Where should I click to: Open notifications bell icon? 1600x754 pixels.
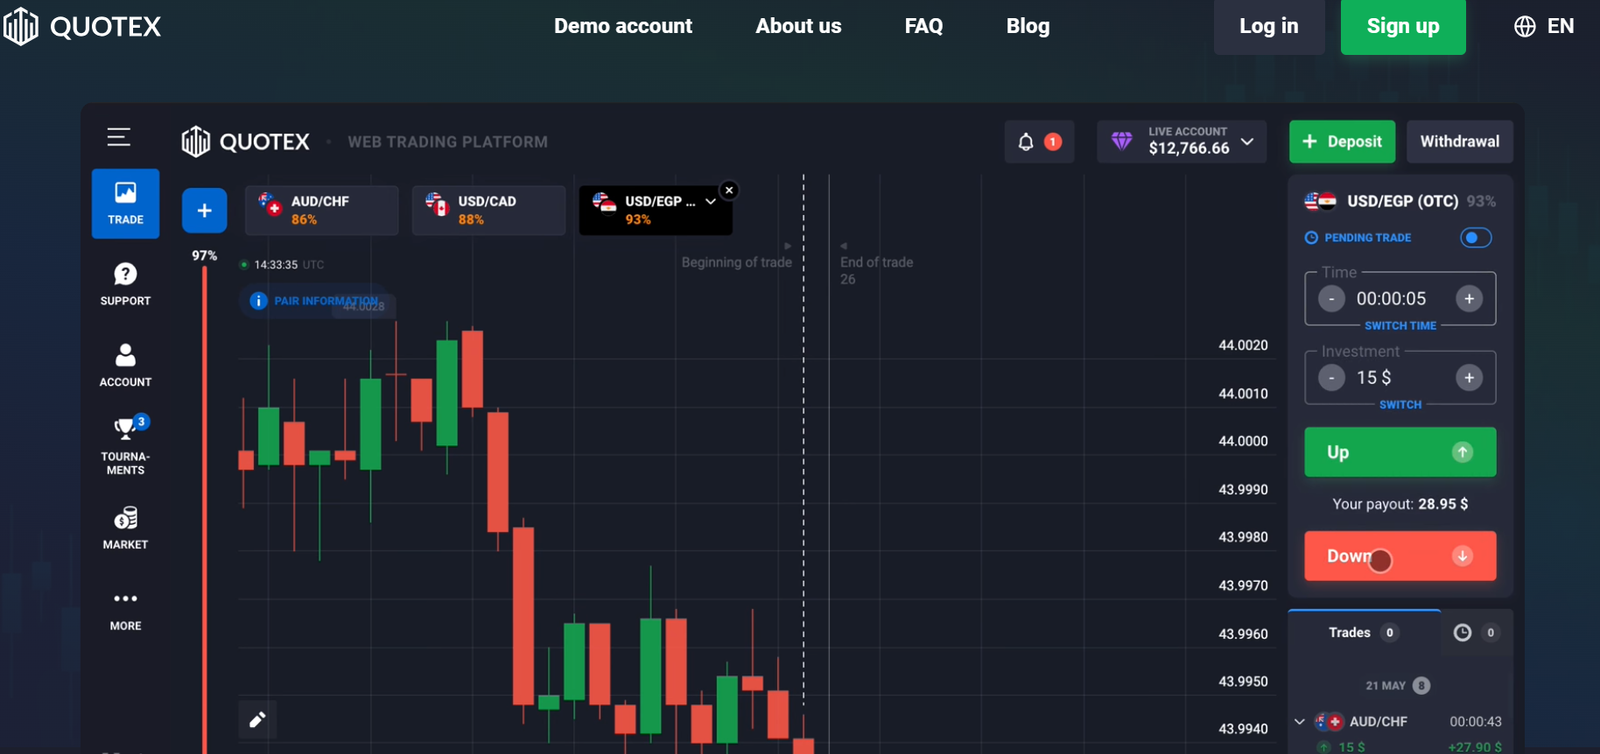tap(1026, 142)
